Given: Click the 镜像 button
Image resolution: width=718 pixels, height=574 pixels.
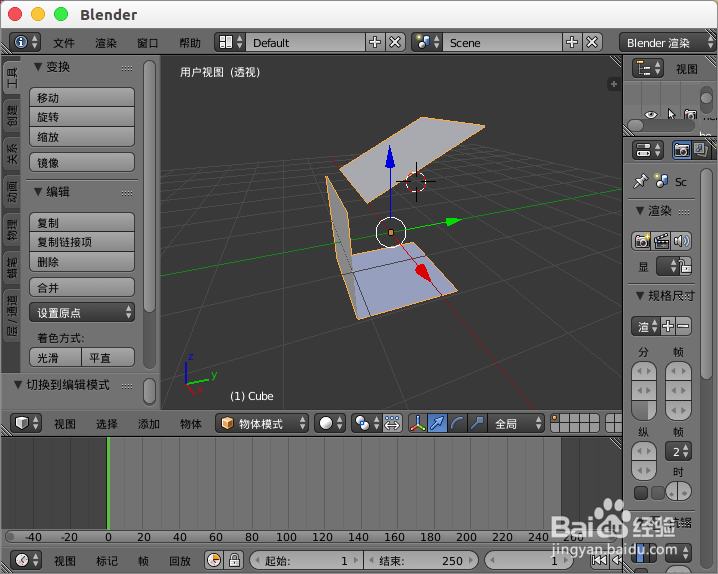Looking at the screenshot, I should [82, 162].
